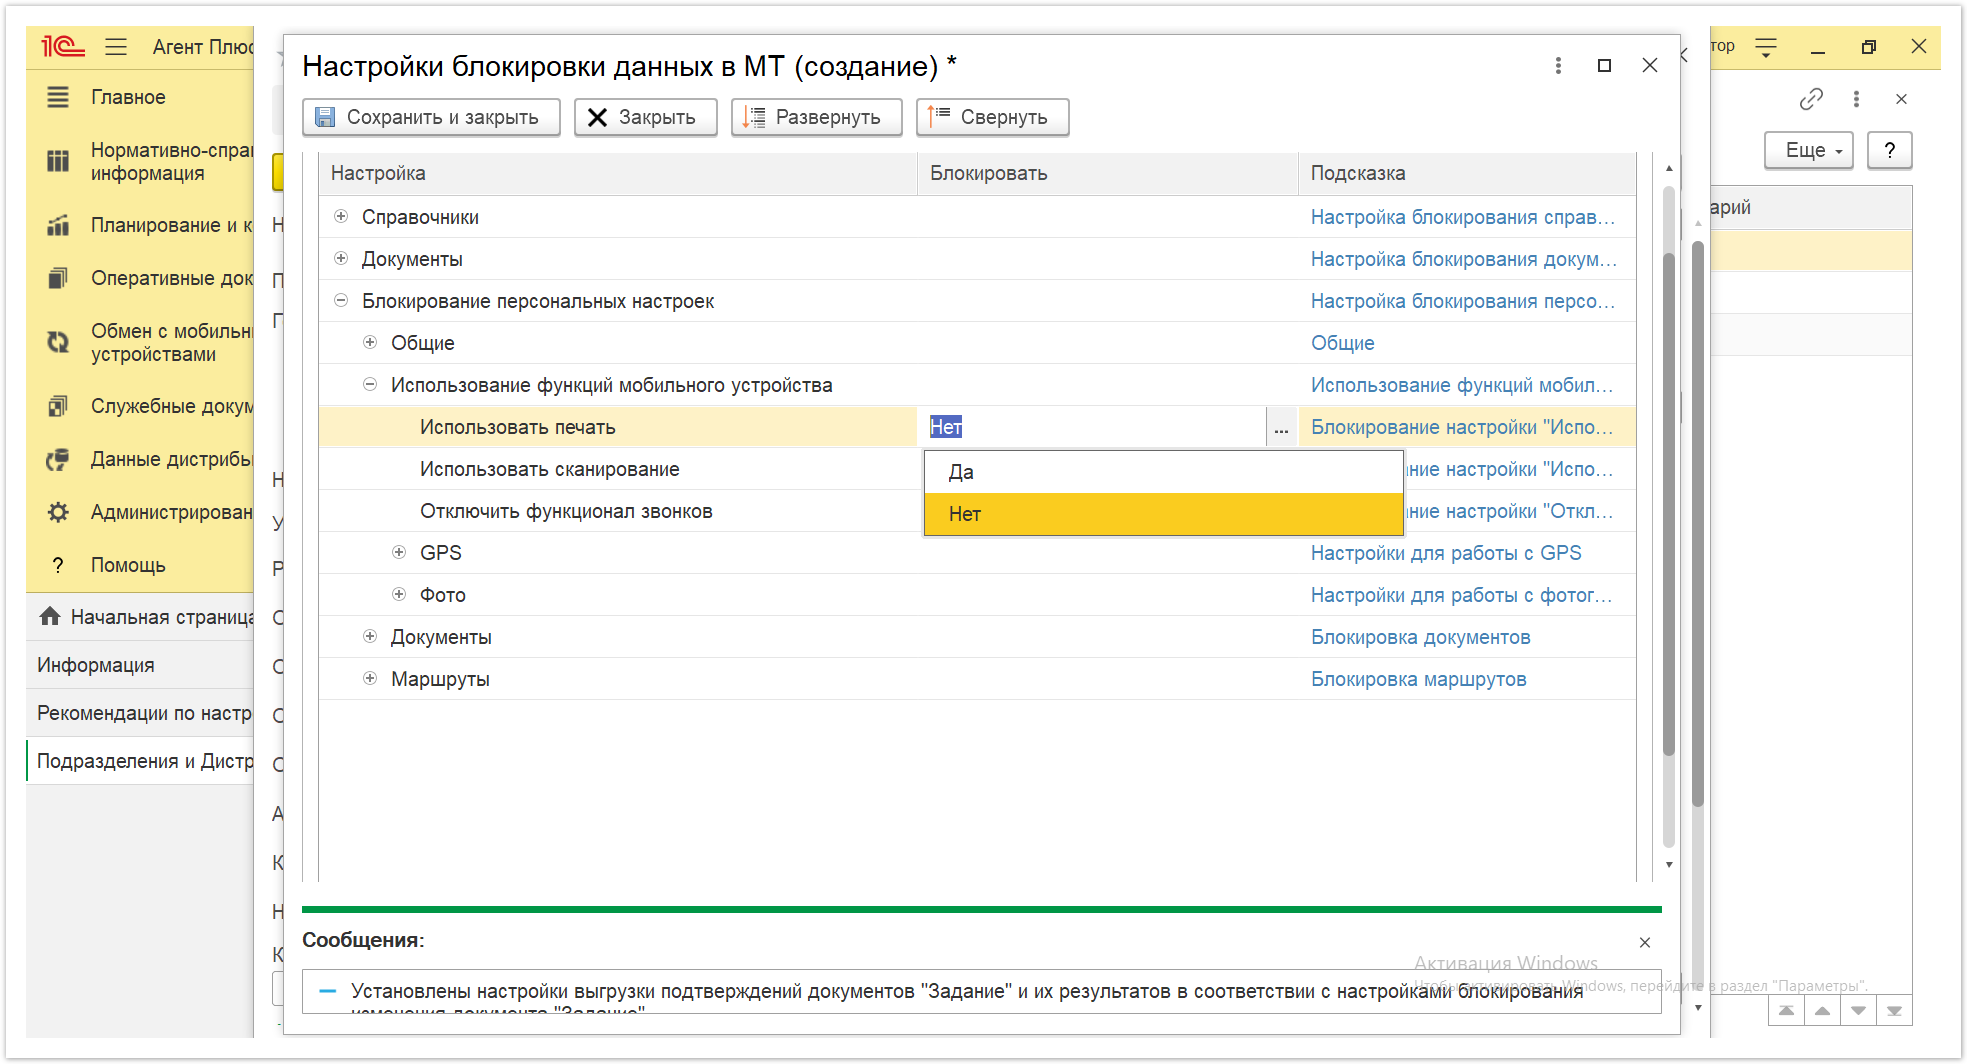Open dialog more-options vertical dots menu
Viewport: 1967px width, 1064px height.
point(1558,65)
